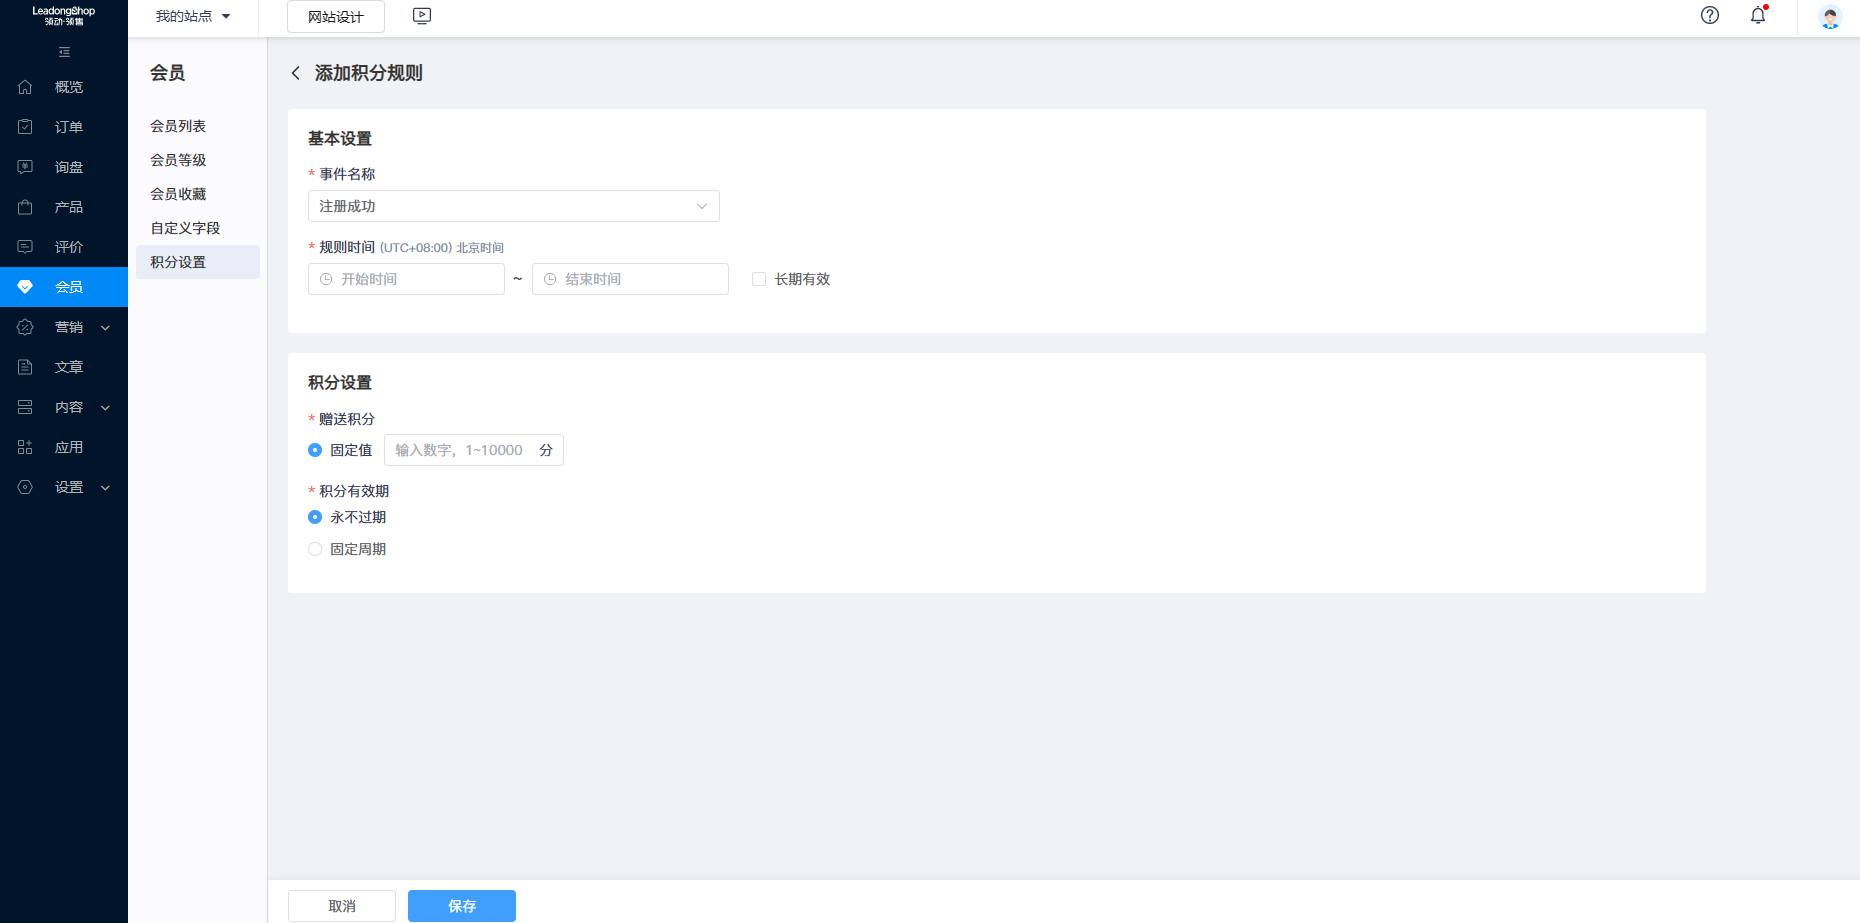1860x923 pixels.
Task: Click the user avatar icon
Action: 1830,17
